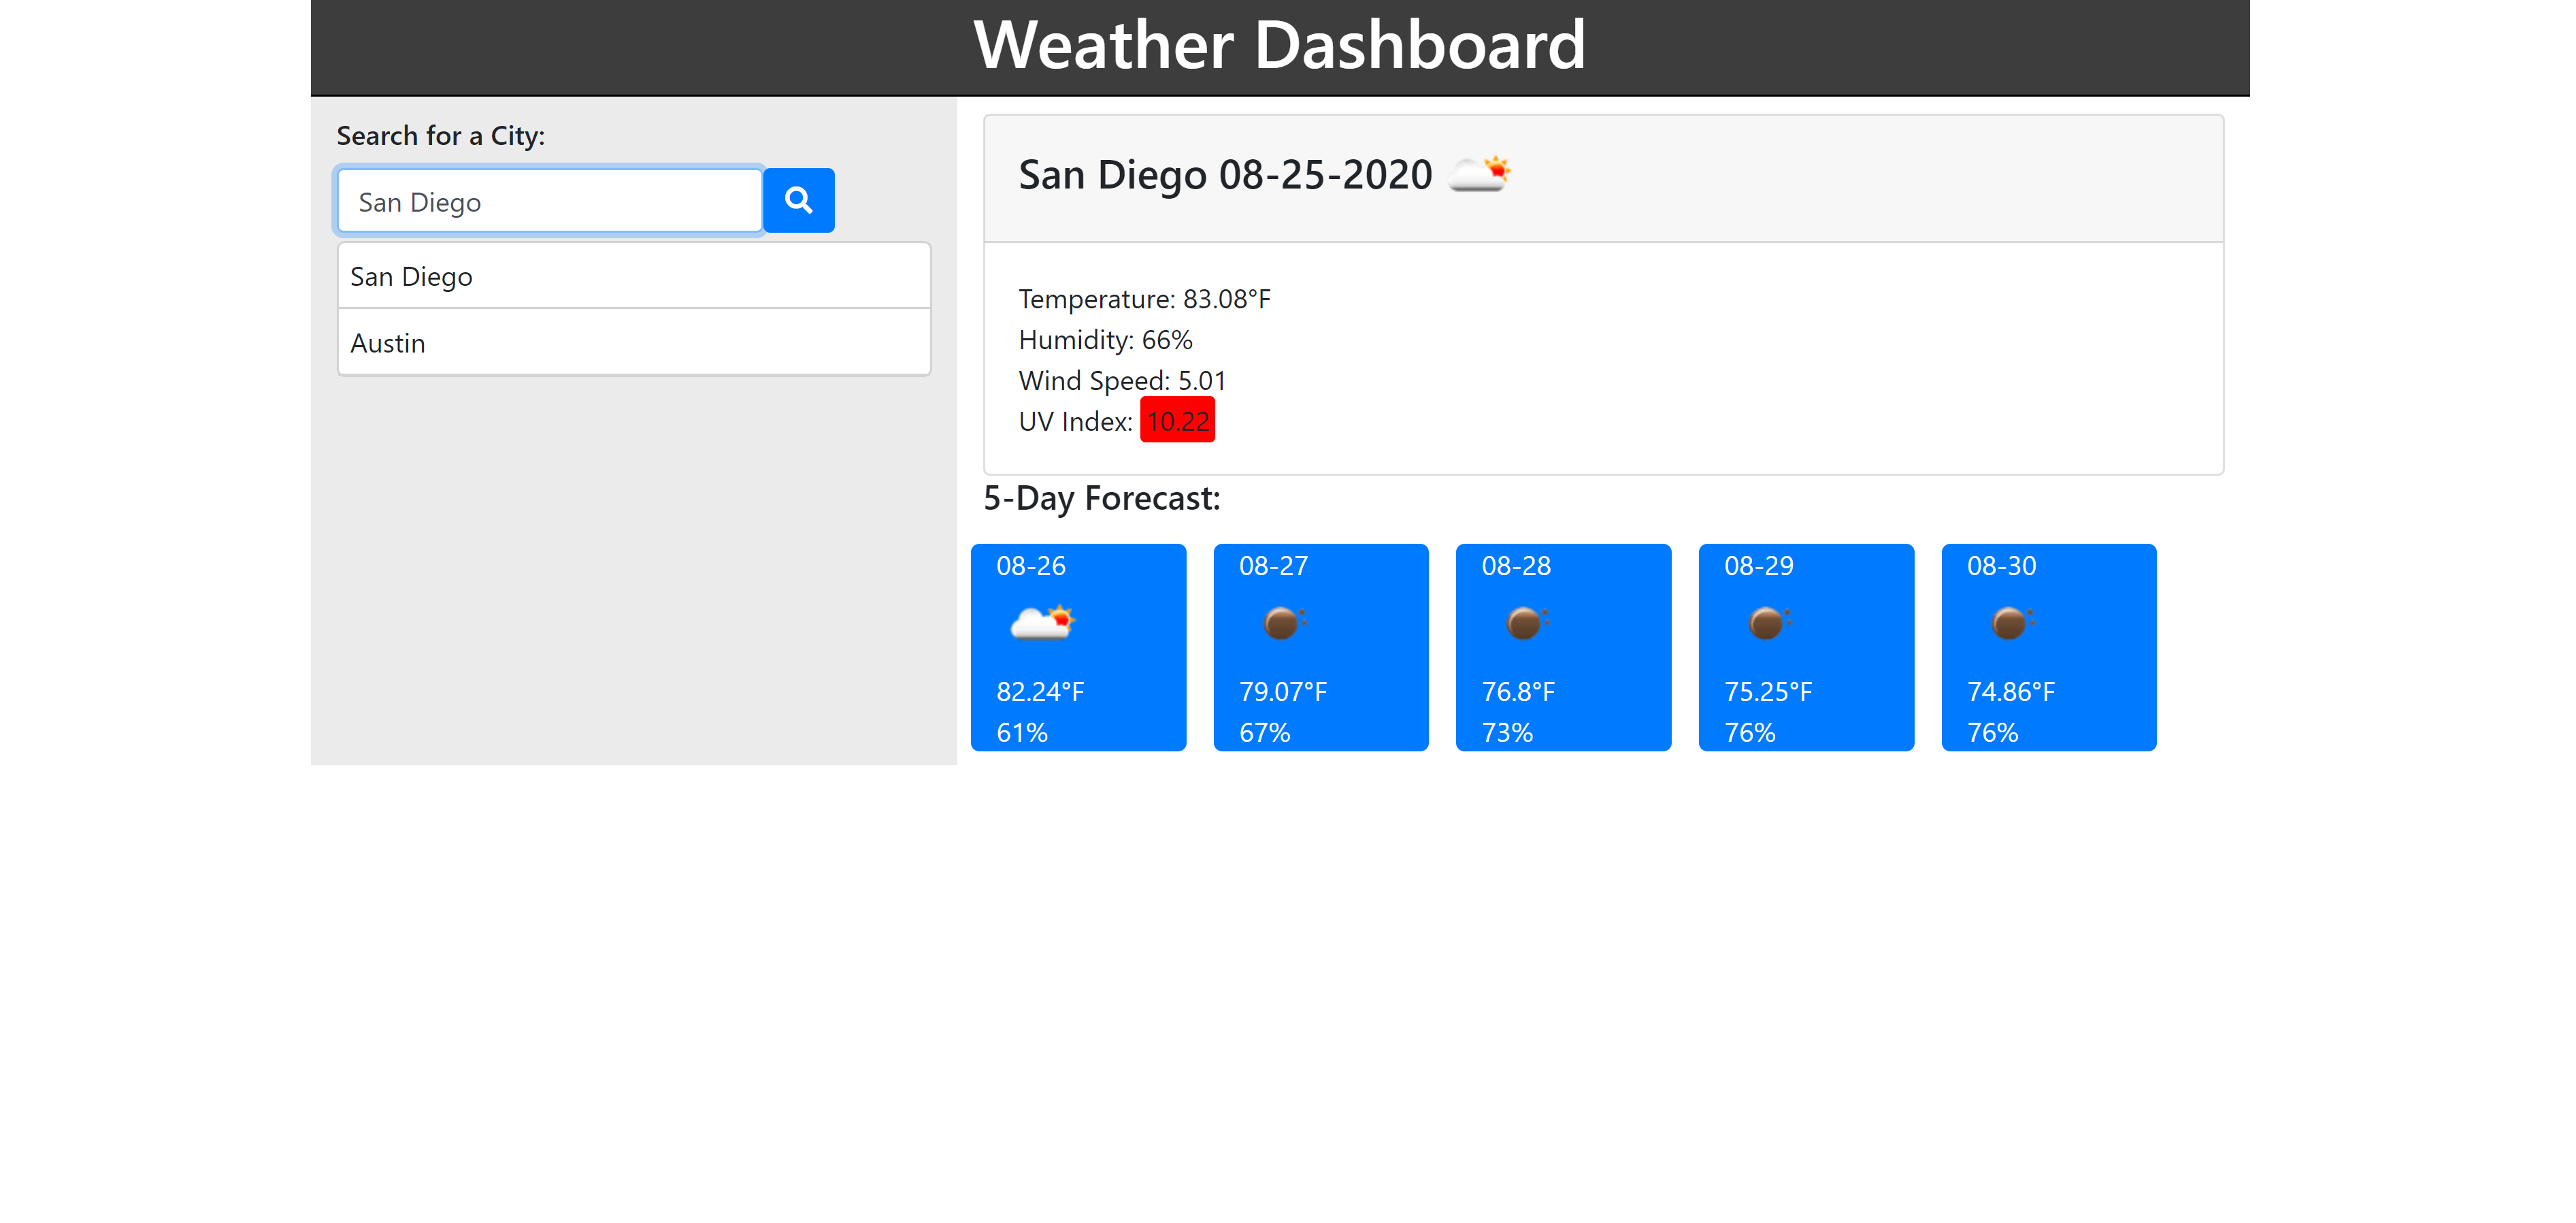Select San Diego from the city history list
The image size is (2576, 1223).
(x=633, y=275)
